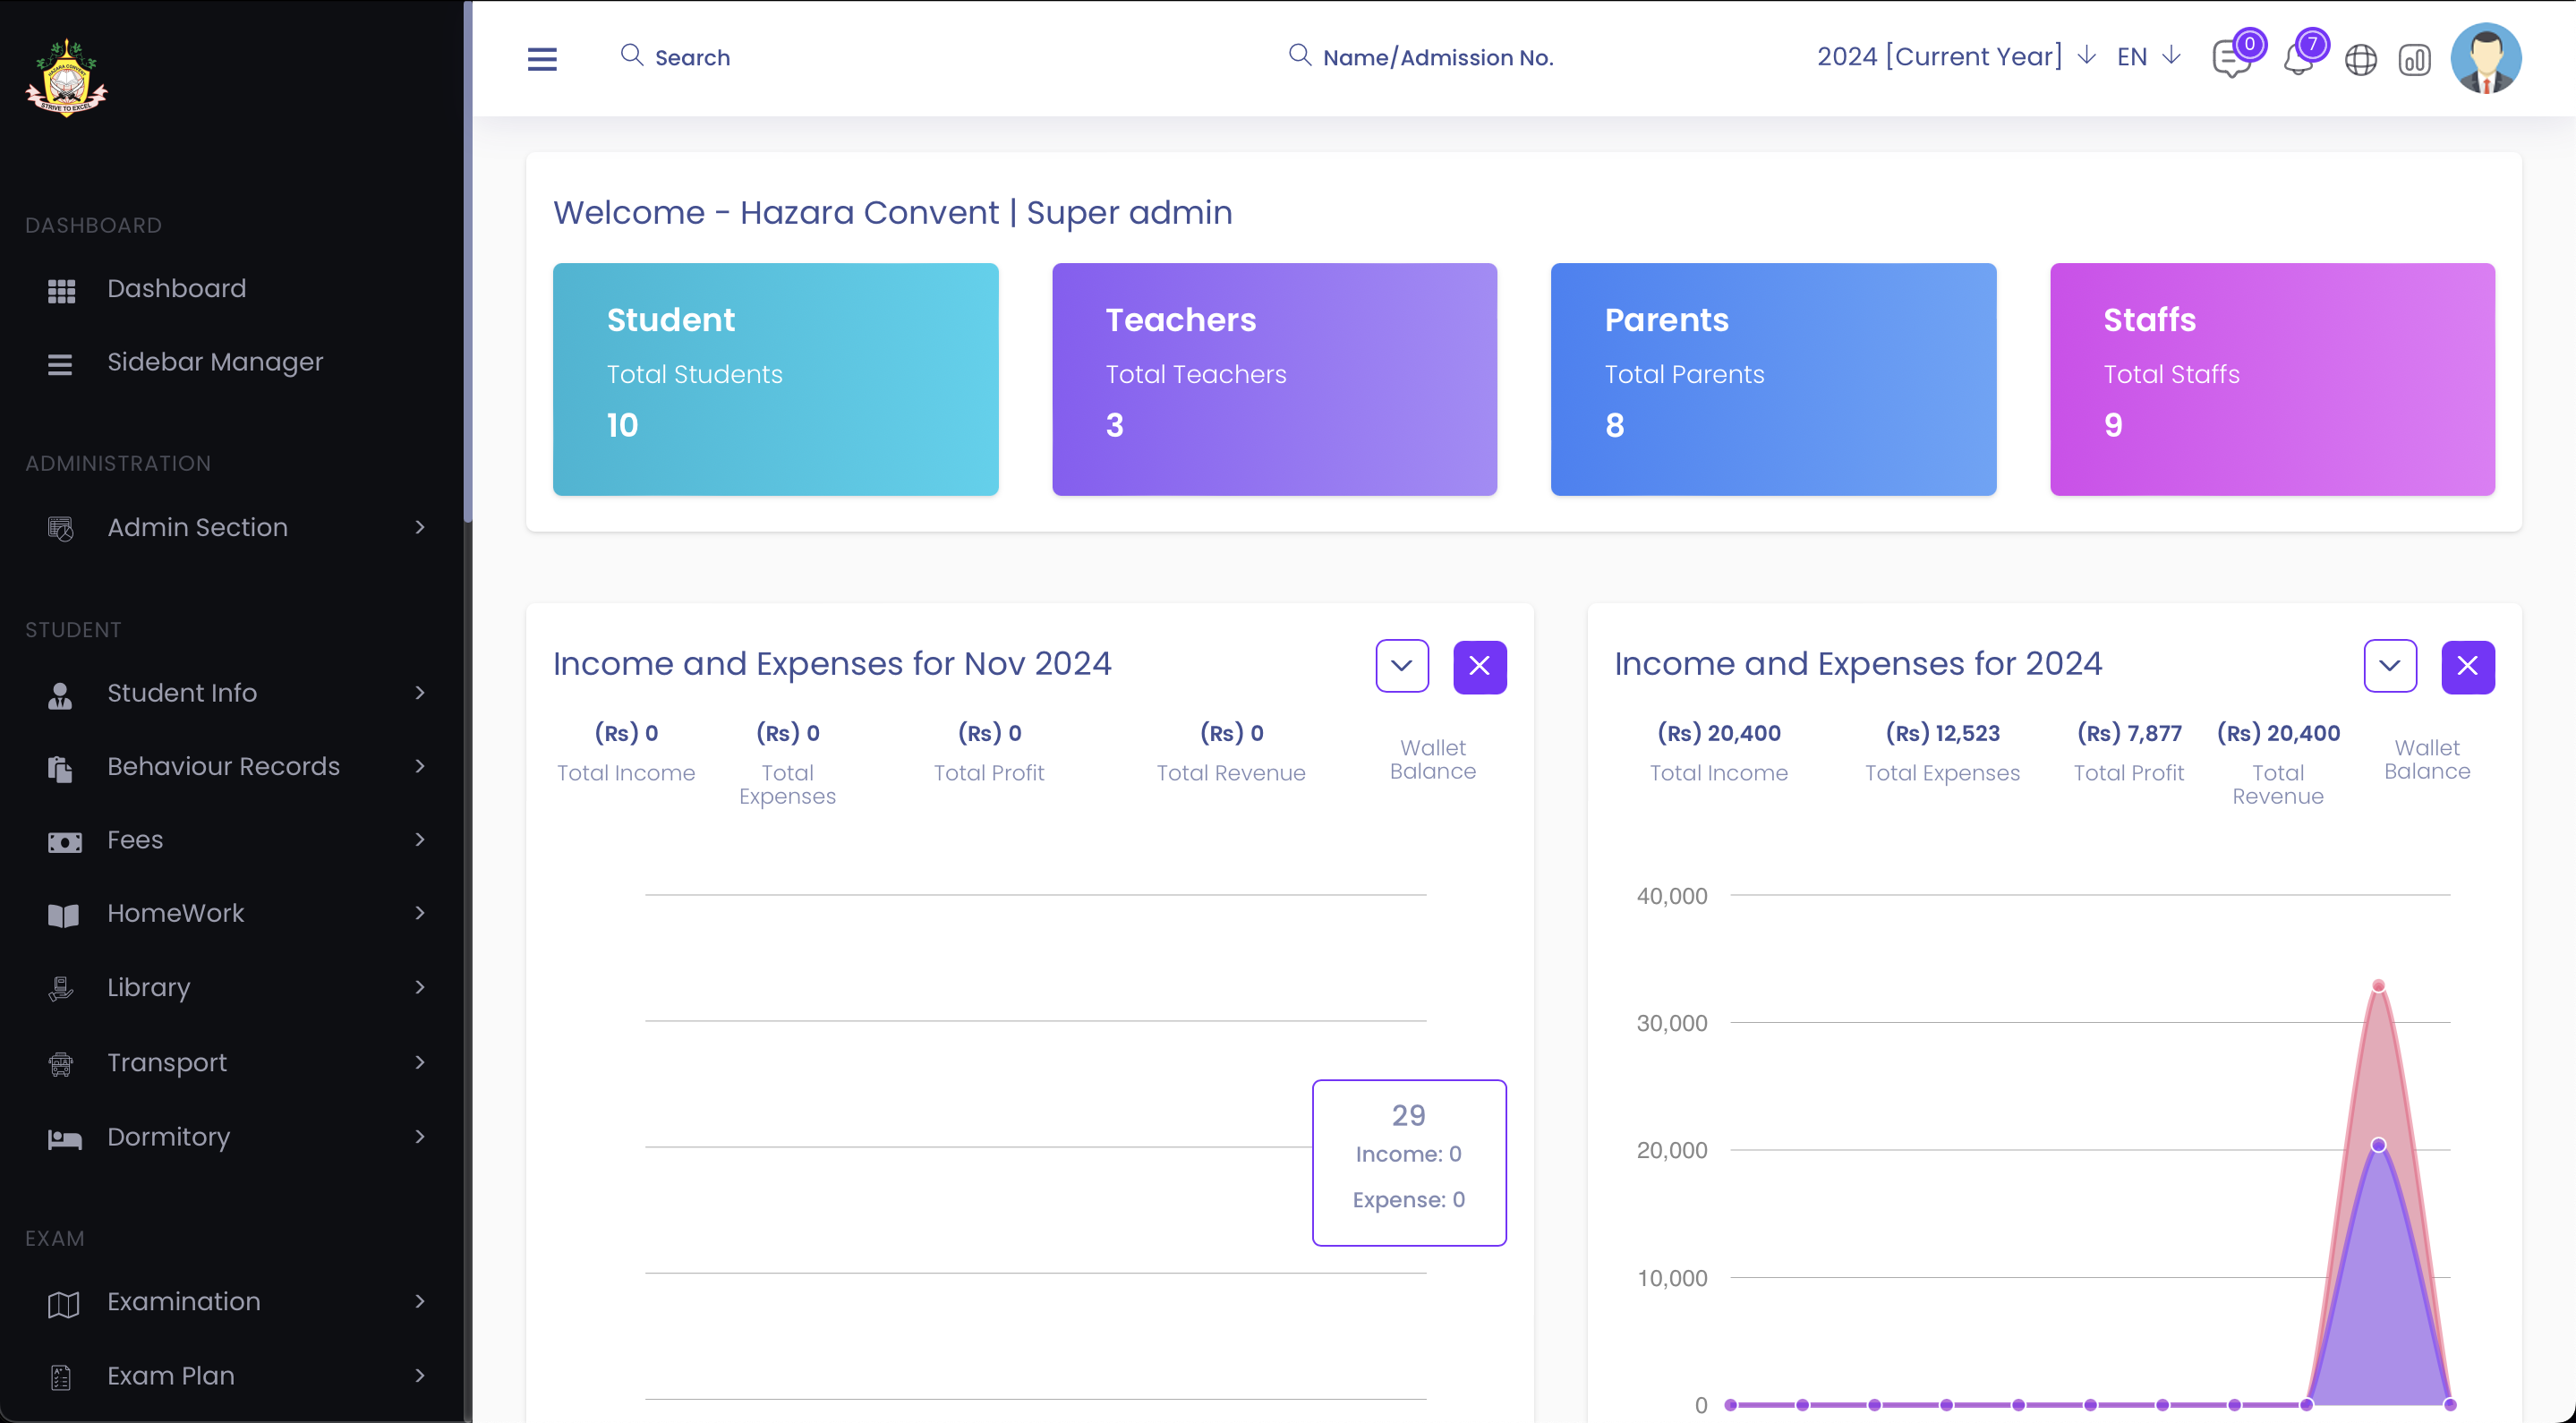2576x1423 pixels.
Task: Click the Behaviour Records icon
Action: tap(62, 766)
